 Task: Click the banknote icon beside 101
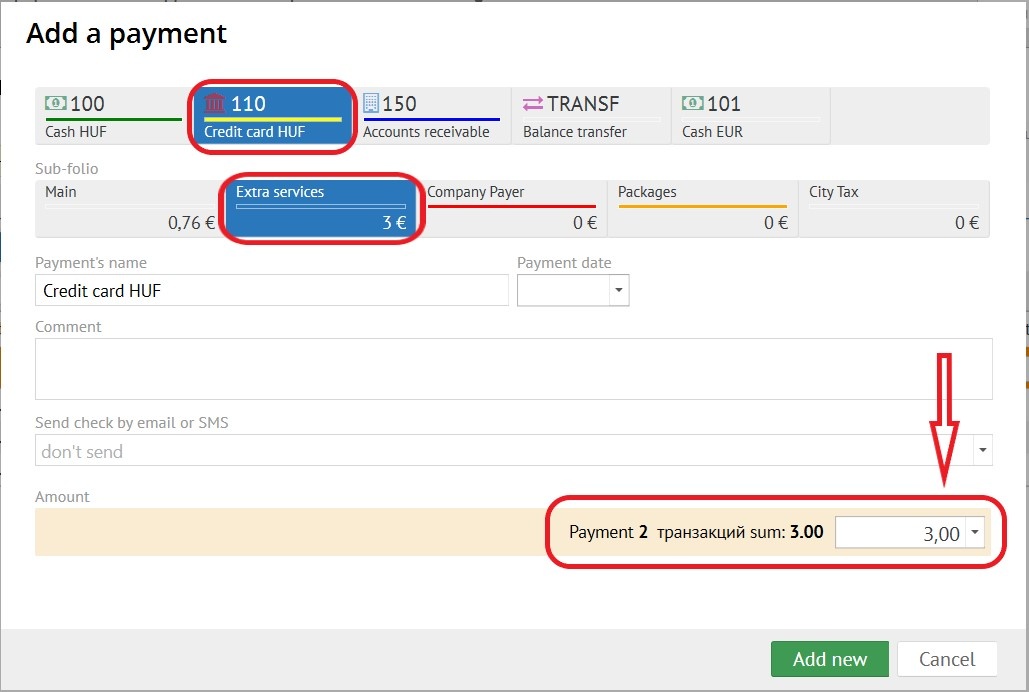tap(692, 103)
